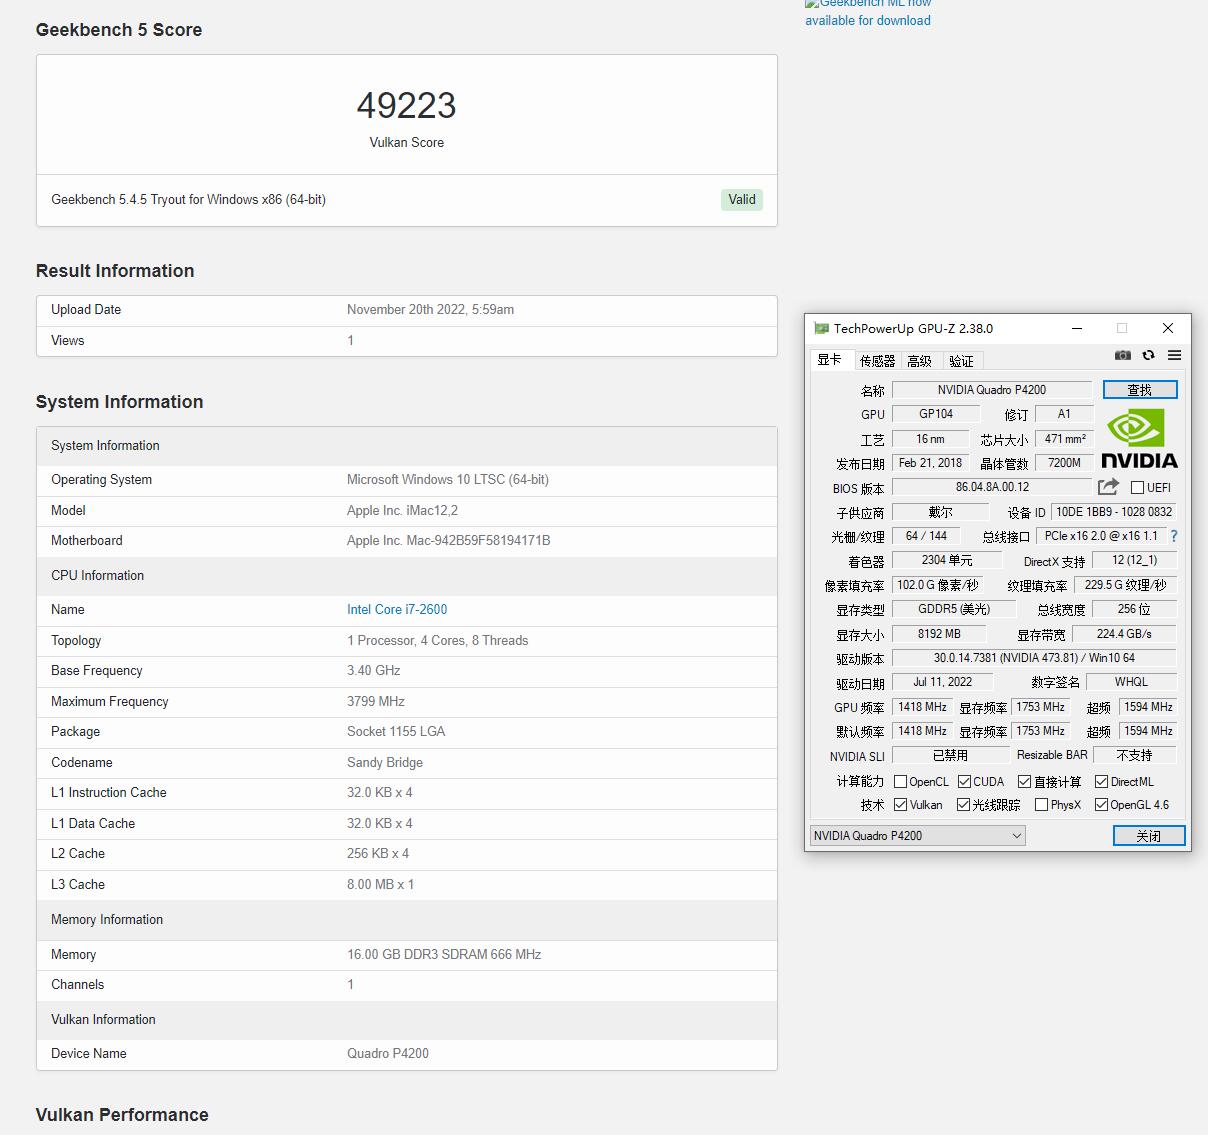Click the Quadro P4200 device name value
The height and width of the screenshot is (1135, 1208).
[388, 1053]
